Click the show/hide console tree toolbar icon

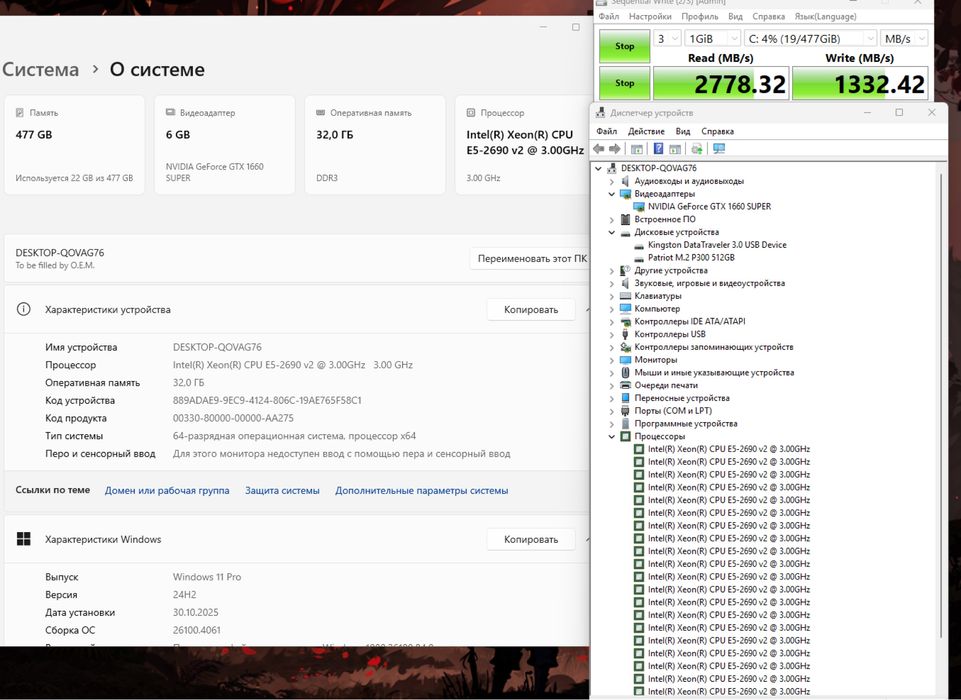637,149
